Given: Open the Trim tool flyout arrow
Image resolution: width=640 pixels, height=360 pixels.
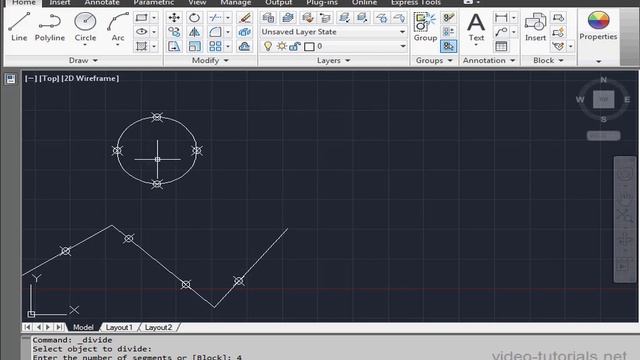Looking at the screenshot, I should pyautogui.click(x=228, y=18).
